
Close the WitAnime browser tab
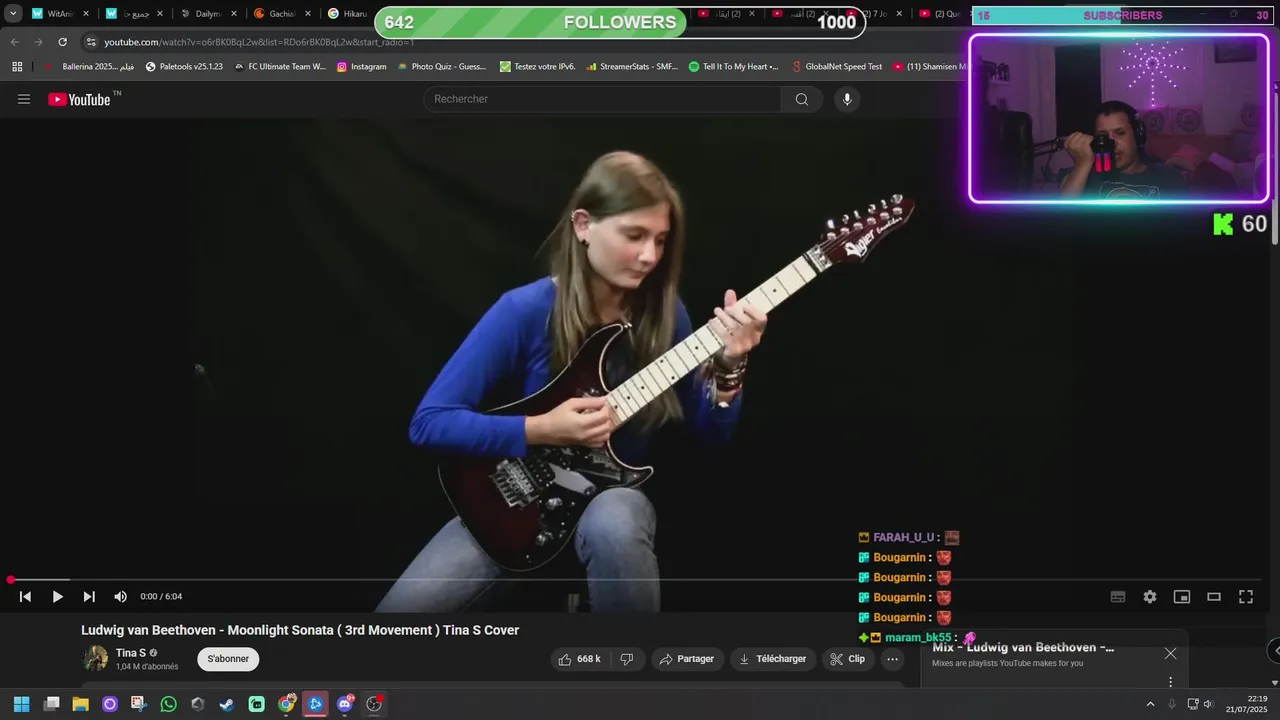86,14
